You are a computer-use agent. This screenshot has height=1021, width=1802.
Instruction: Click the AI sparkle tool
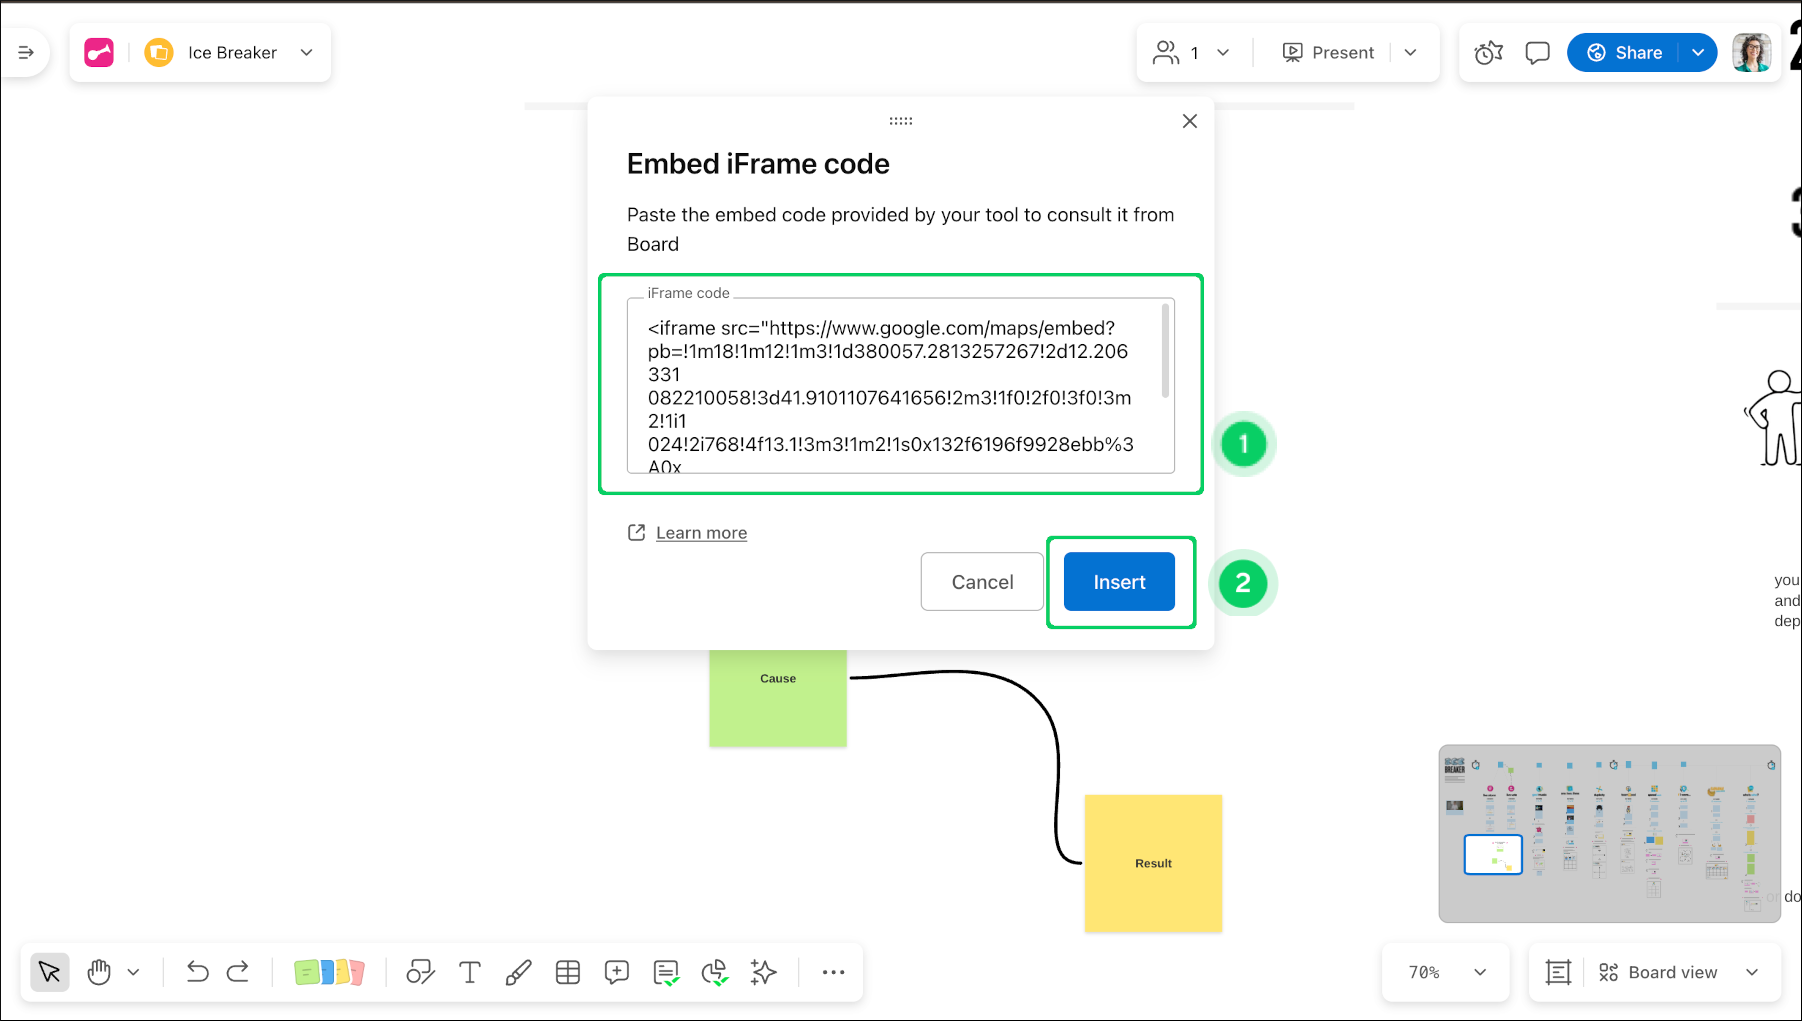click(x=764, y=972)
